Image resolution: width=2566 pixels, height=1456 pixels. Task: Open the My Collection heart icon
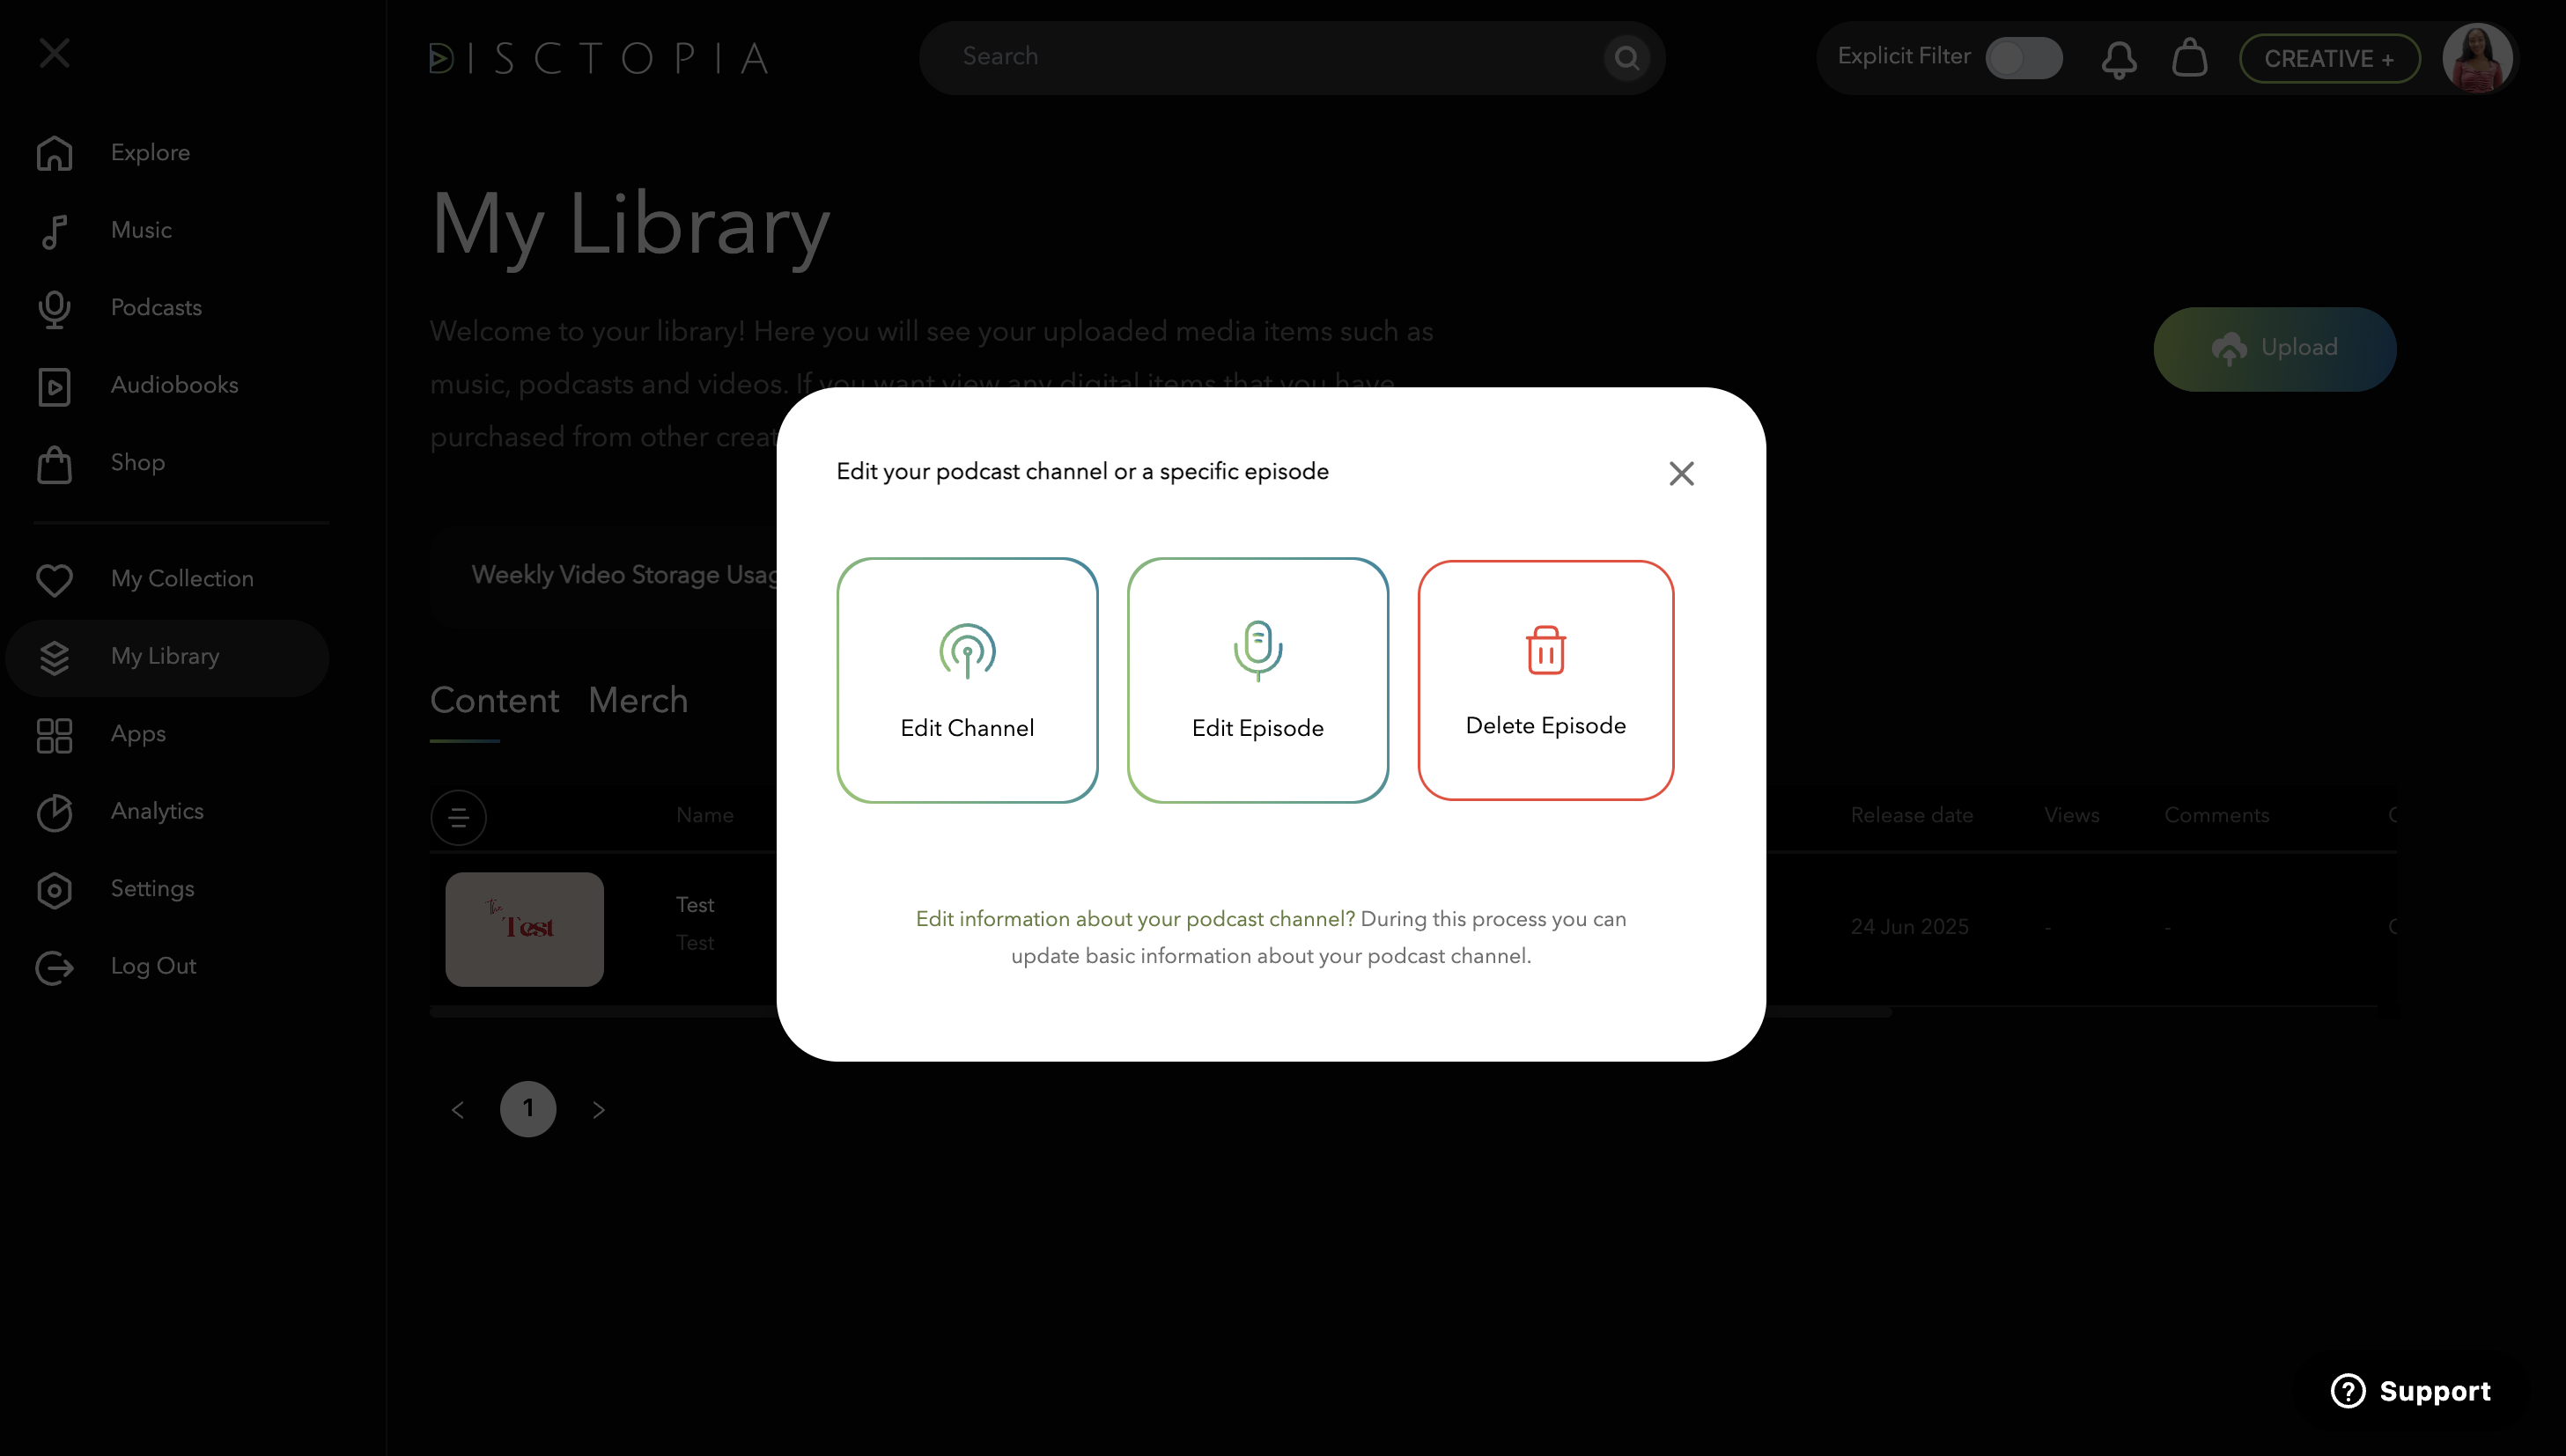55,580
